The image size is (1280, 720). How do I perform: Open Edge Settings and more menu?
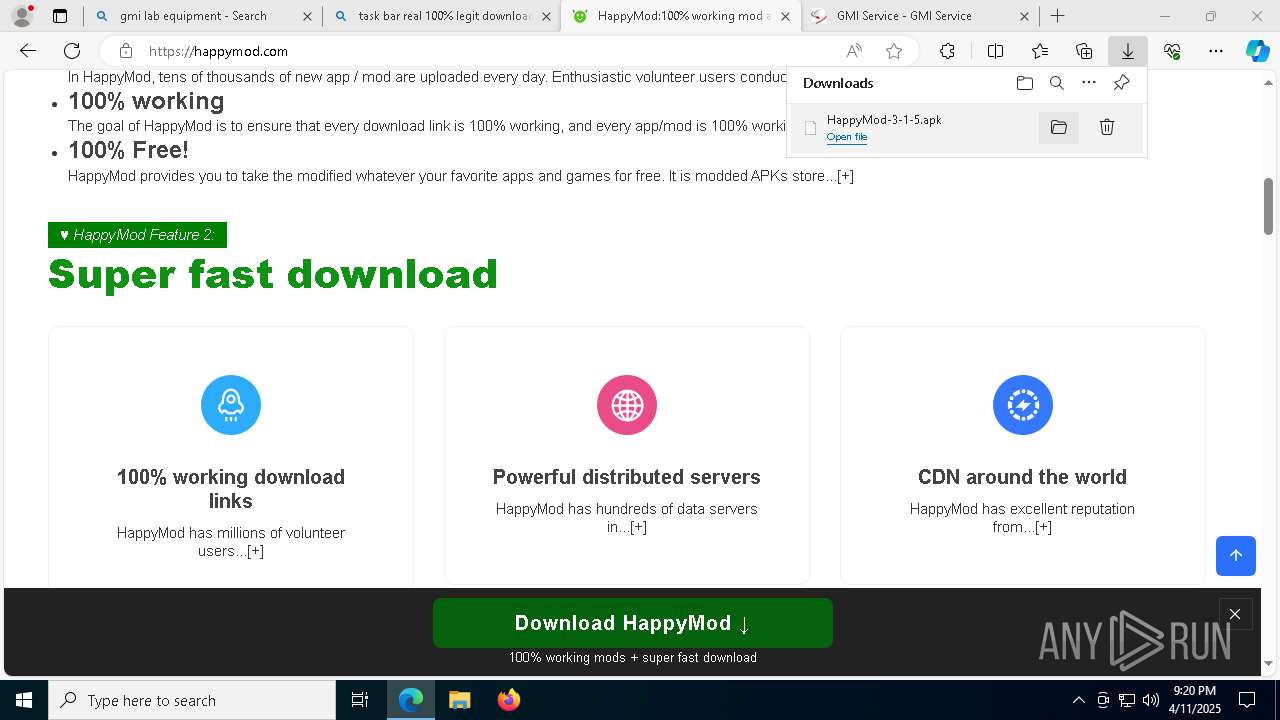coord(1216,51)
